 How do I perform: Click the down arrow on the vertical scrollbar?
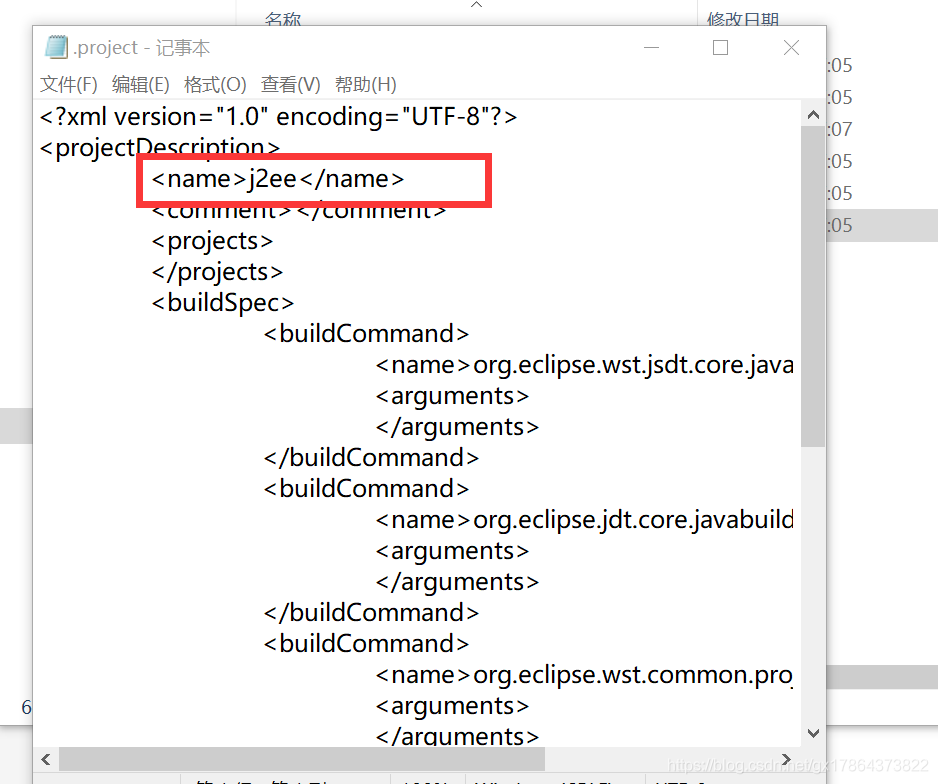point(813,732)
